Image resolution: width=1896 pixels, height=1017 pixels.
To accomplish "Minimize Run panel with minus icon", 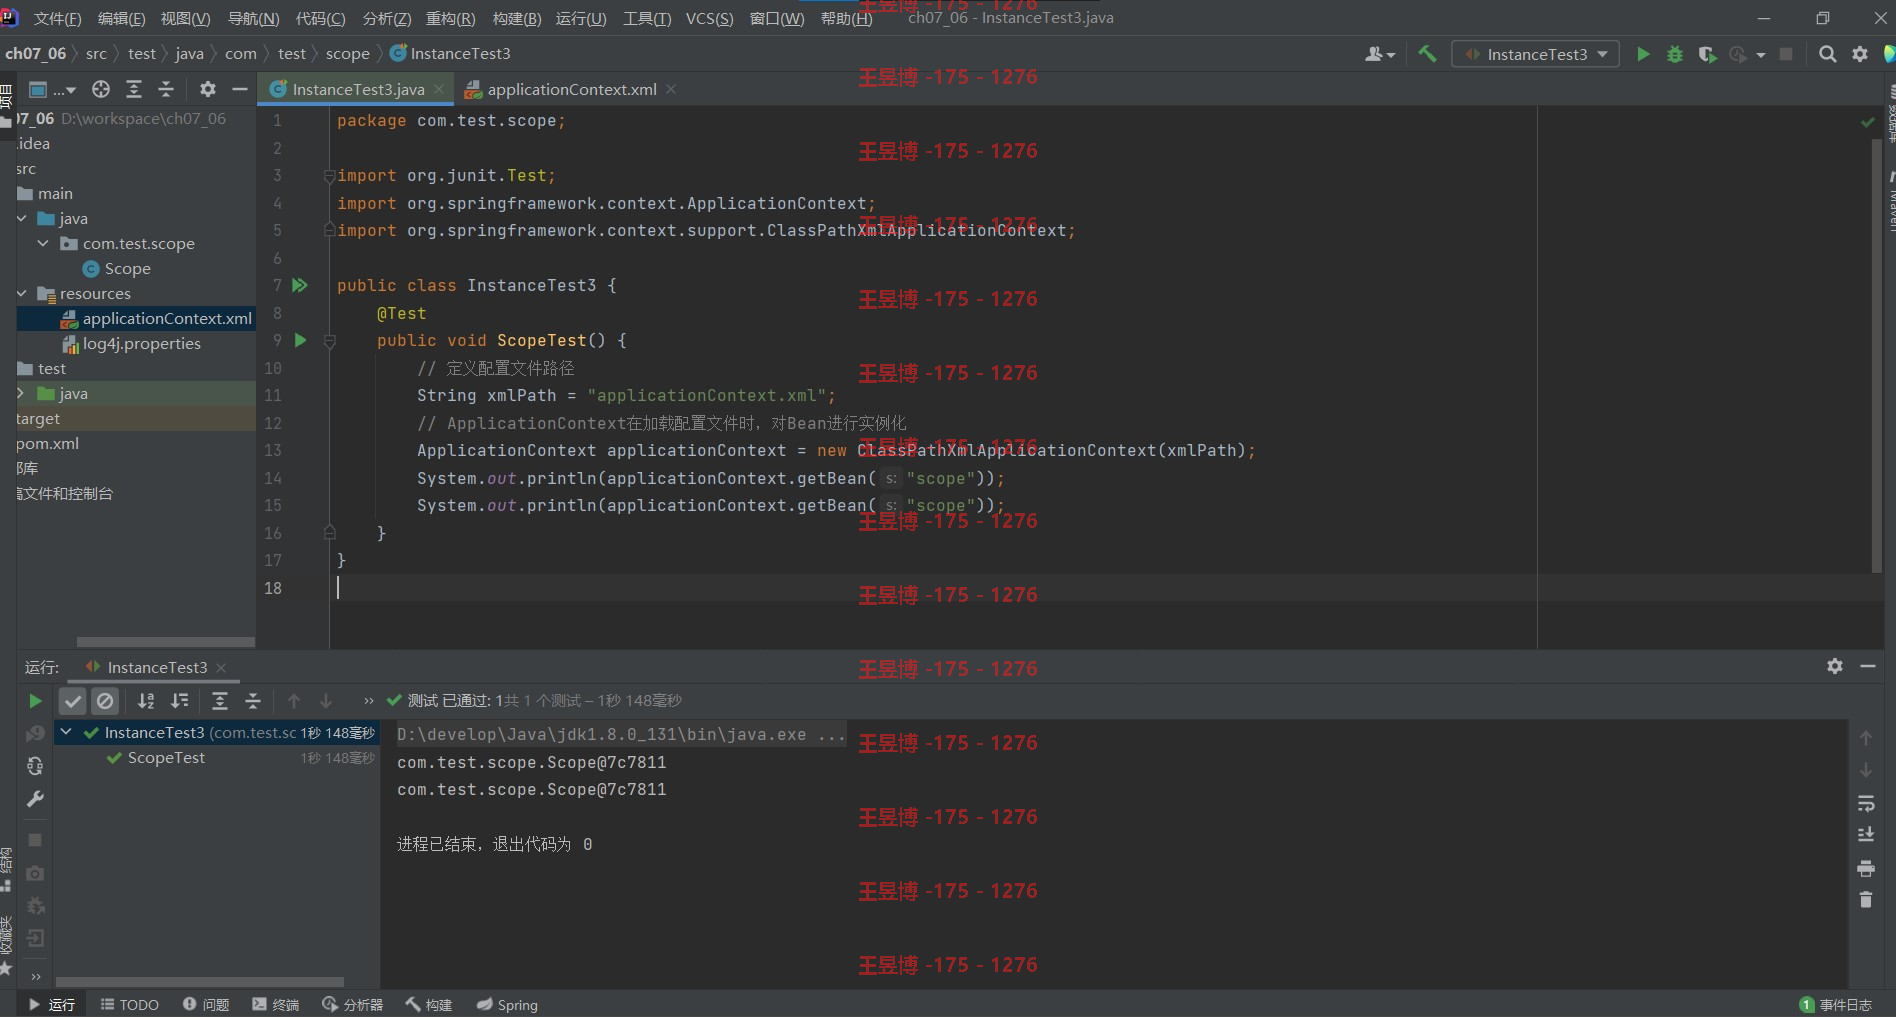I will [x=1868, y=666].
